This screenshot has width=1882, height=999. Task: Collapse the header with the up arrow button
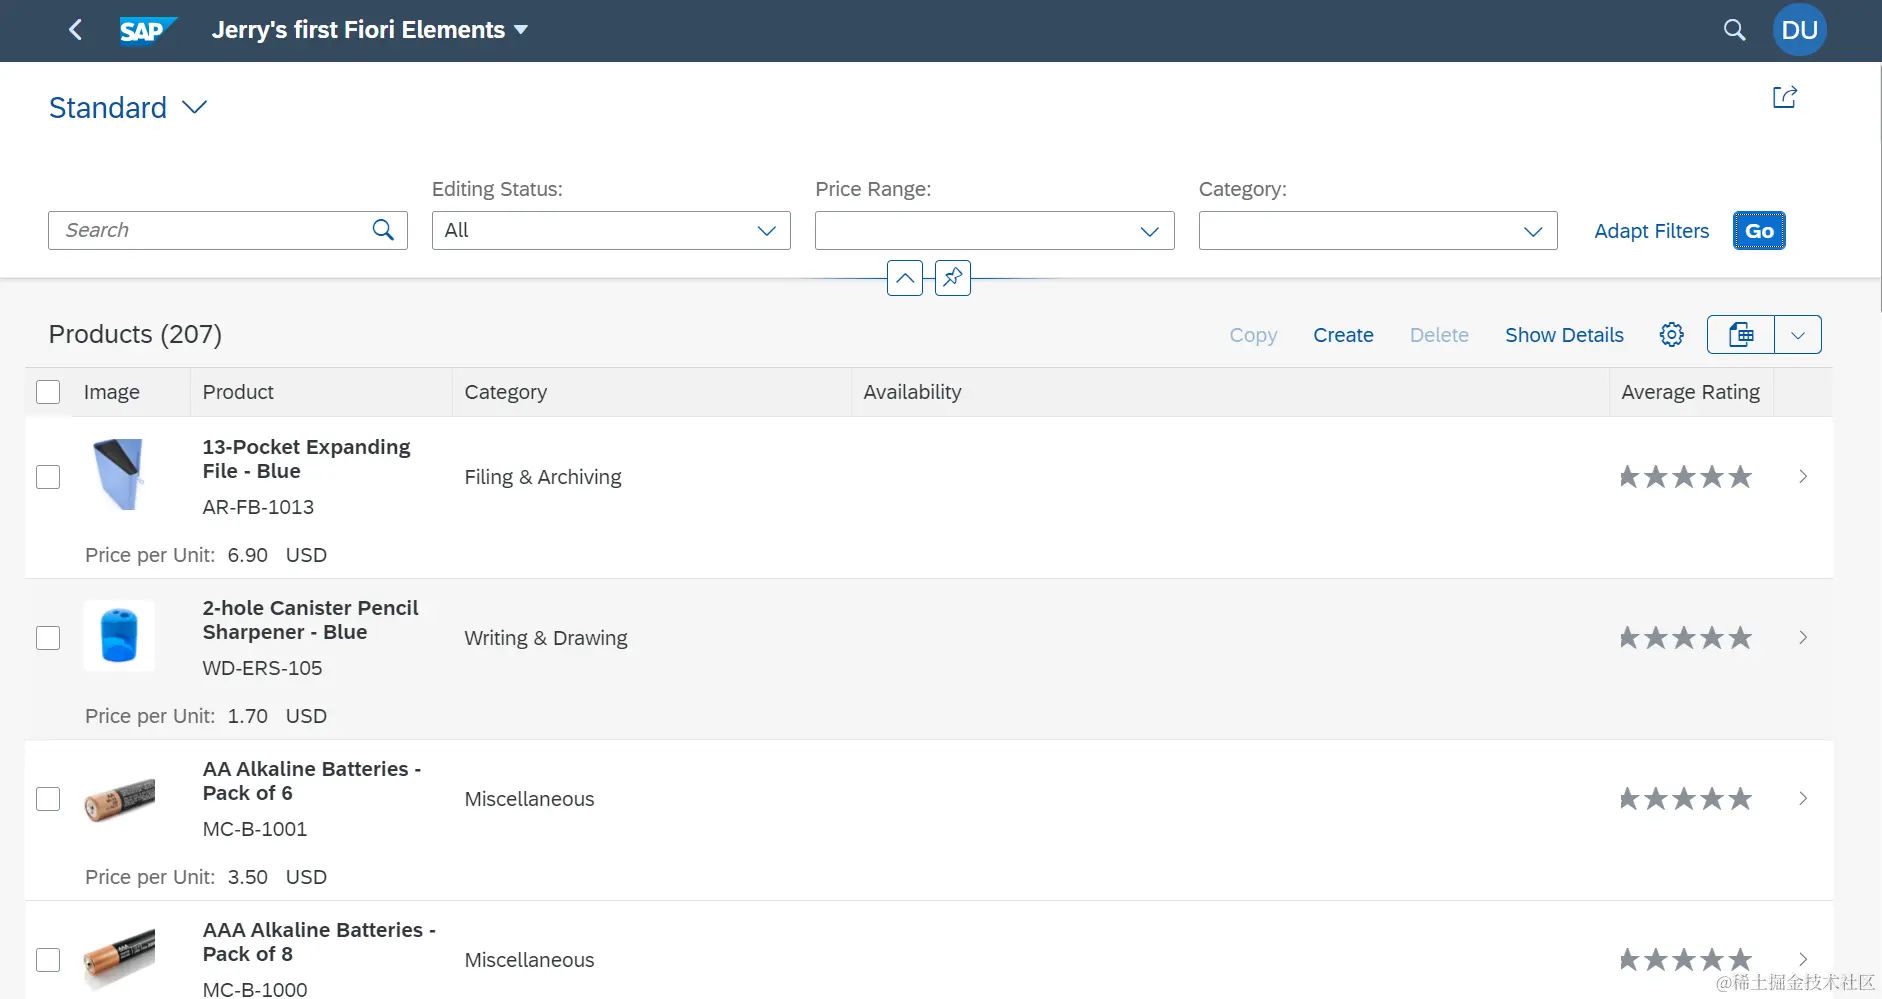pyautogui.click(x=905, y=278)
